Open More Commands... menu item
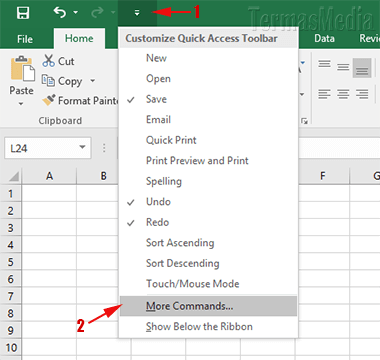The image size is (380, 360). tap(208, 306)
